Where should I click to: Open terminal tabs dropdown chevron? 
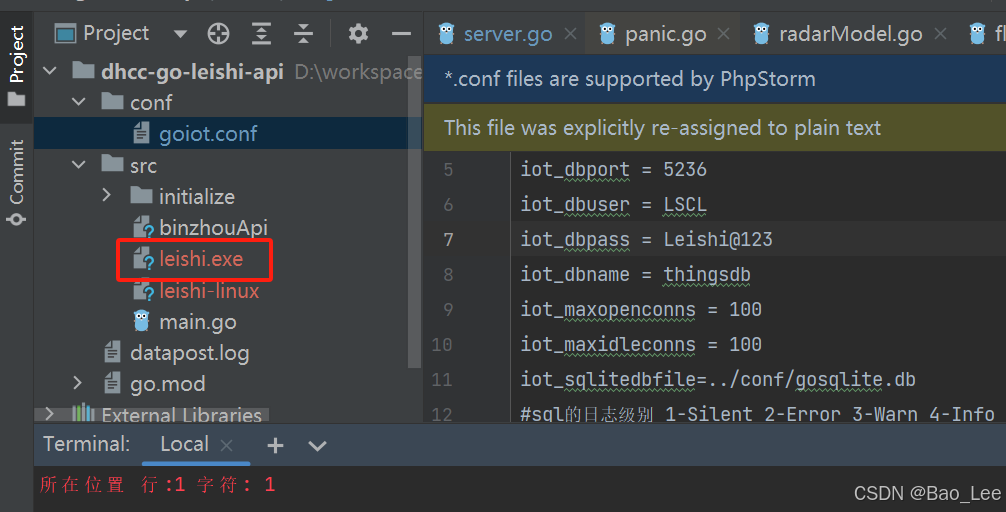[x=318, y=445]
